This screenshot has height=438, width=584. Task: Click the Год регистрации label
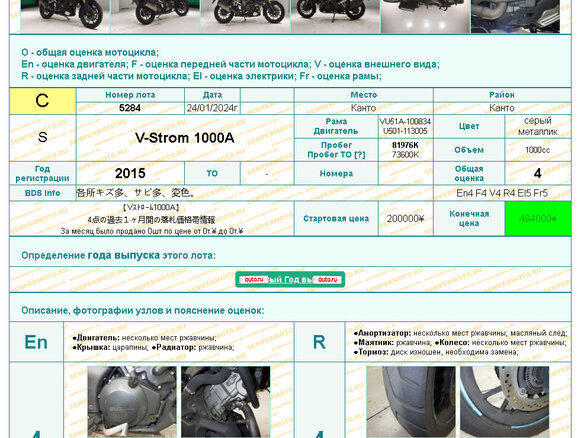tap(42, 174)
